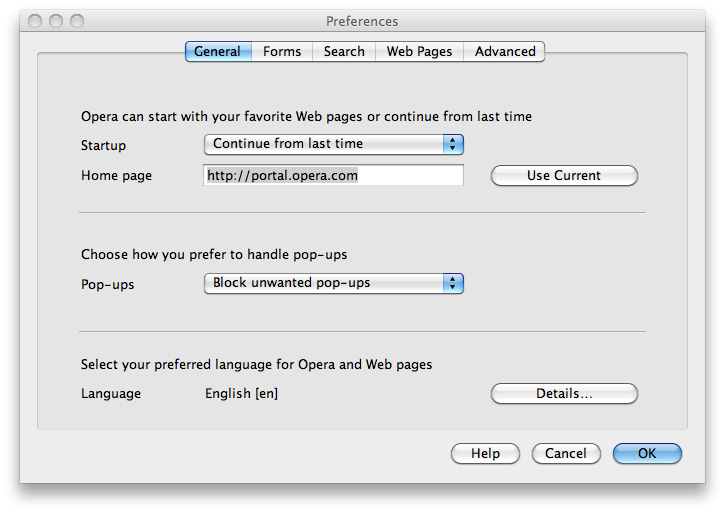Screen dimensions: 725x513
Task: Click the Preferences title bar text
Action: pyautogui.click(x=362, y=21)
